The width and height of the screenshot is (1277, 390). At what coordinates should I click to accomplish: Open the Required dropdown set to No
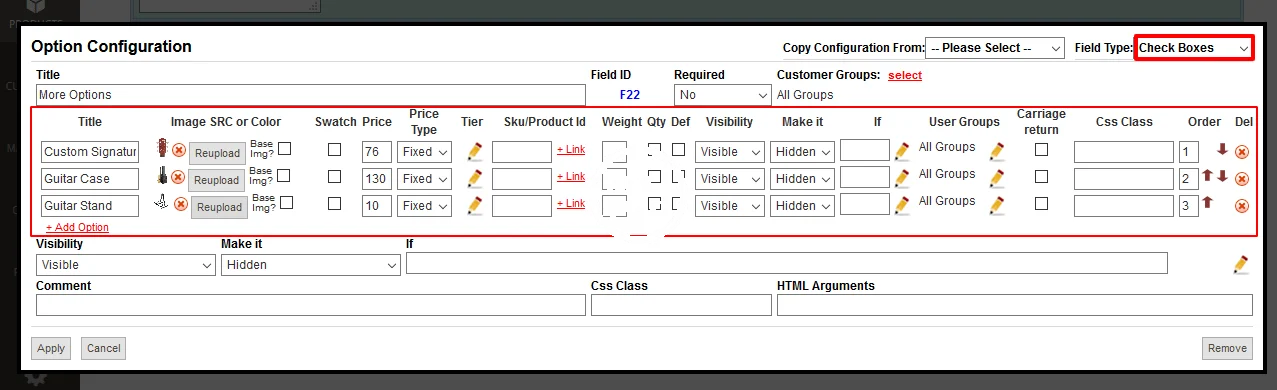[x=722, y=95]
